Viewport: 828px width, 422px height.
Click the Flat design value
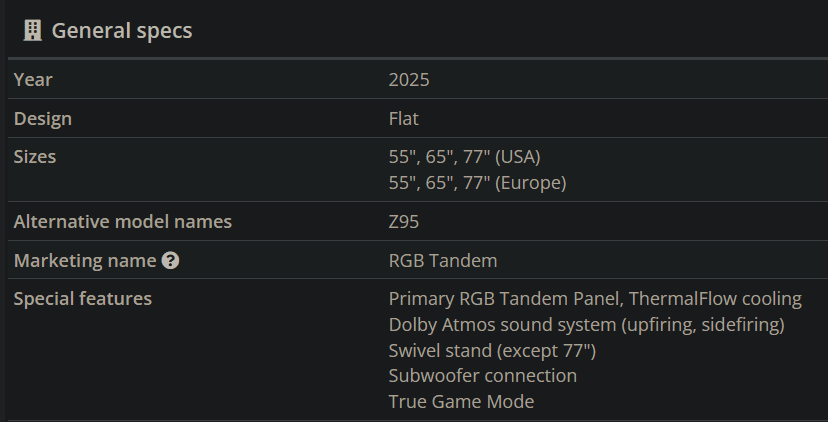pyautogui.click(x=404, y=118)
